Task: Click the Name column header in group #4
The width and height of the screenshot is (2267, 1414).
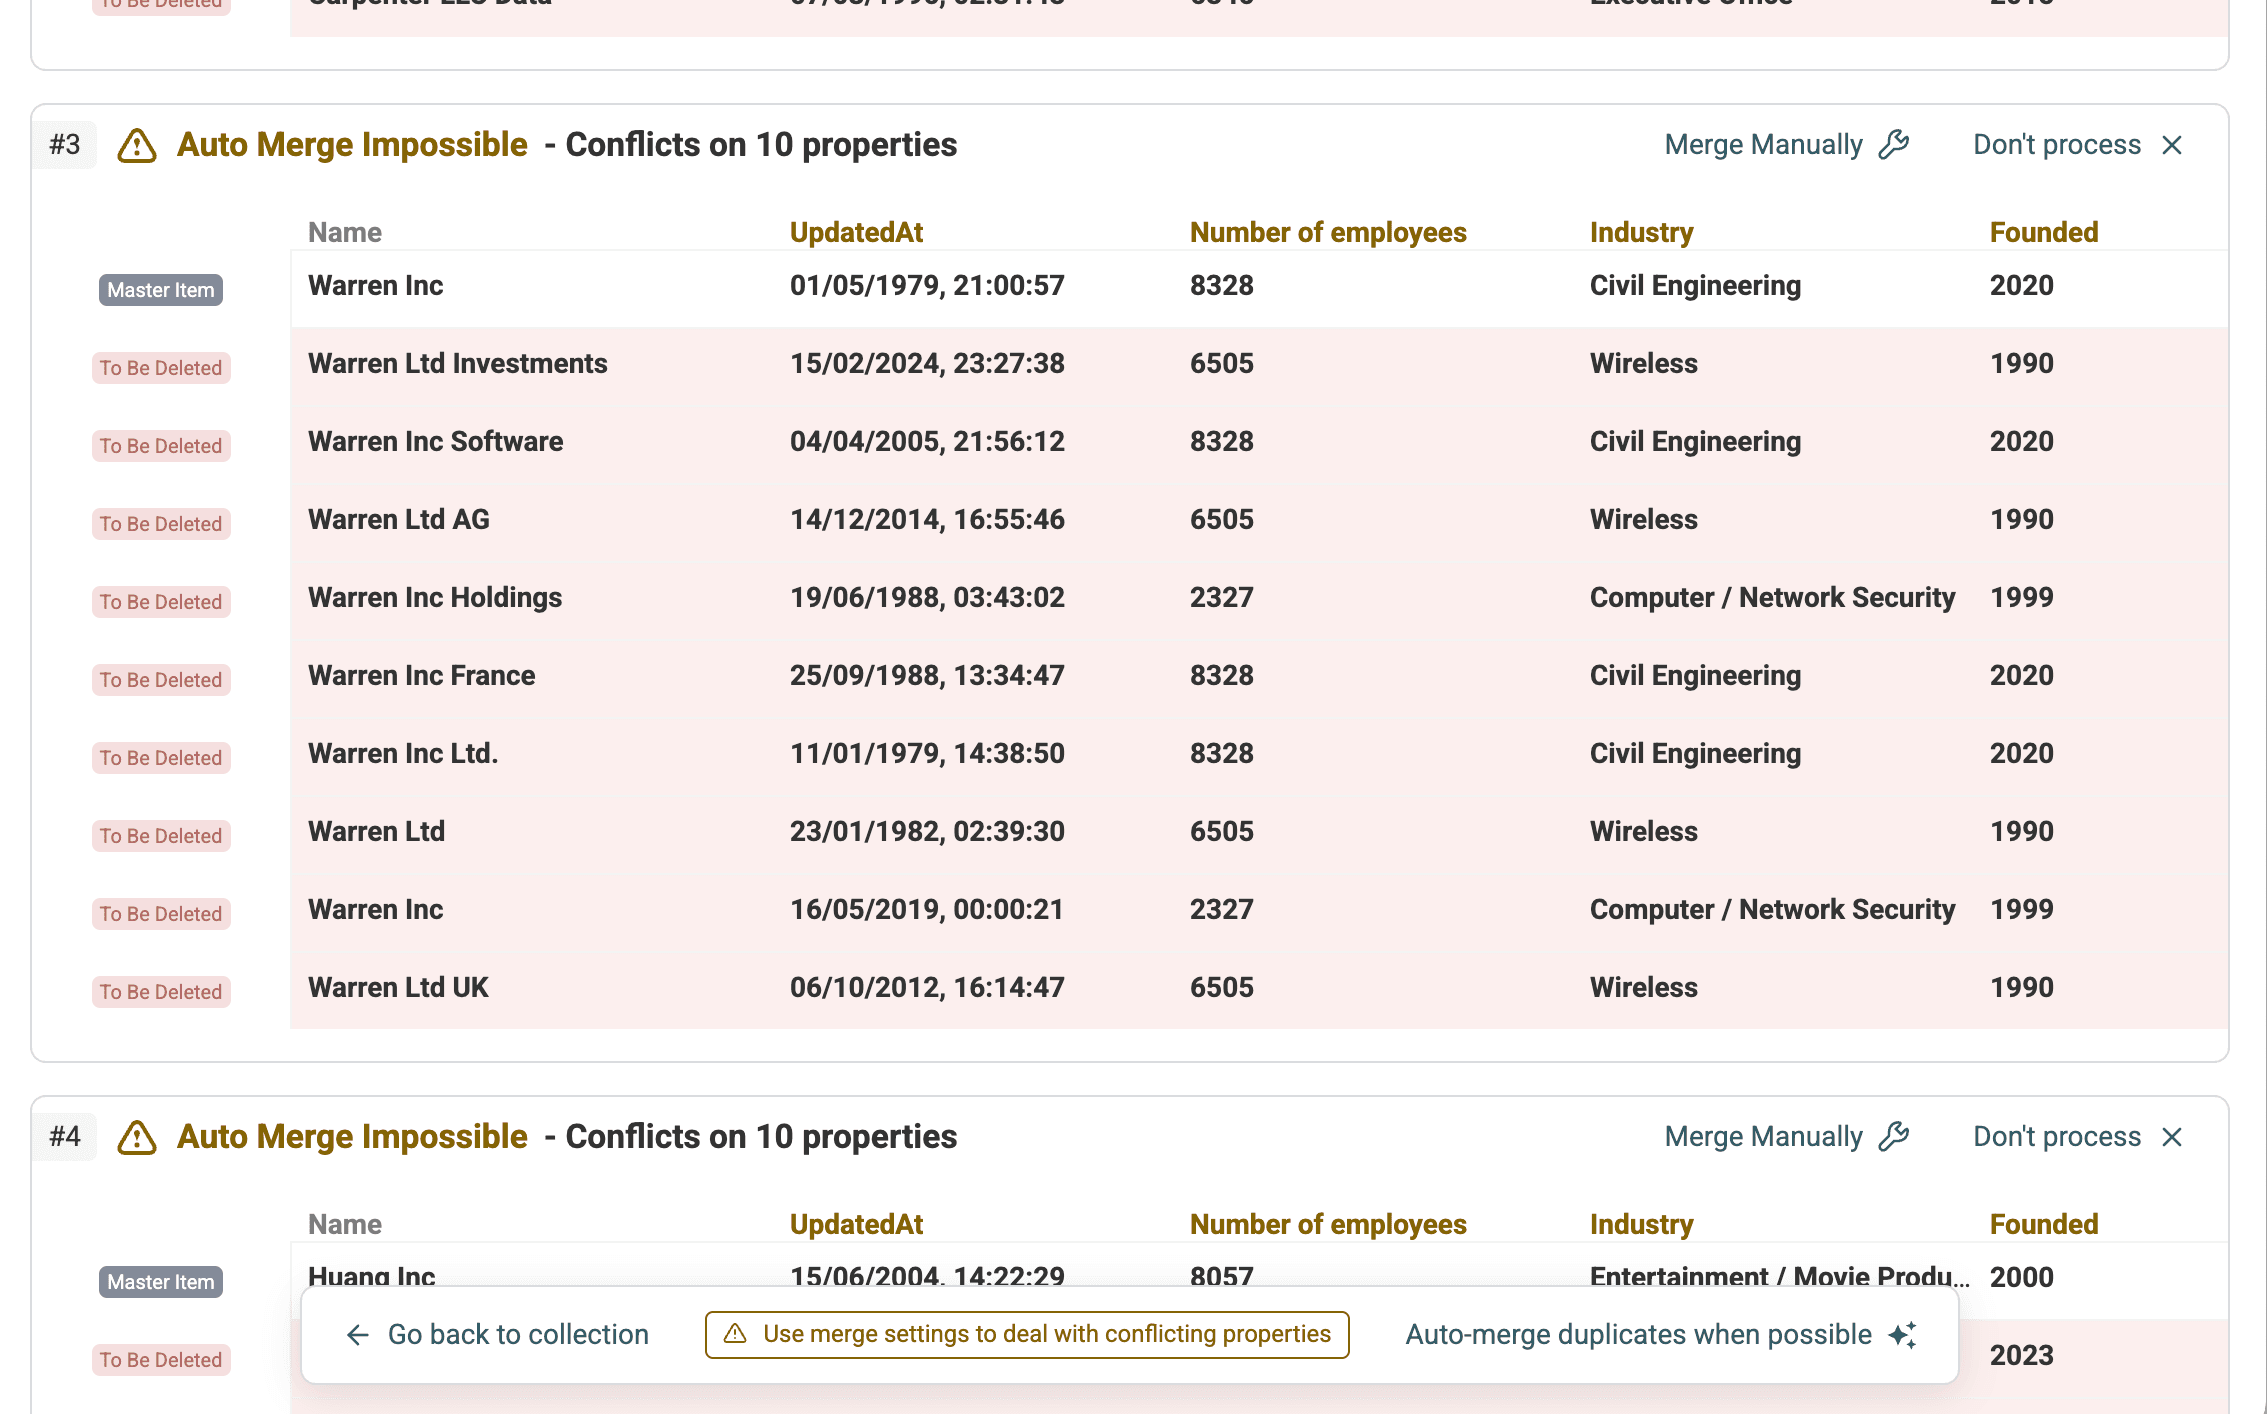Action: coord(345,1224)
